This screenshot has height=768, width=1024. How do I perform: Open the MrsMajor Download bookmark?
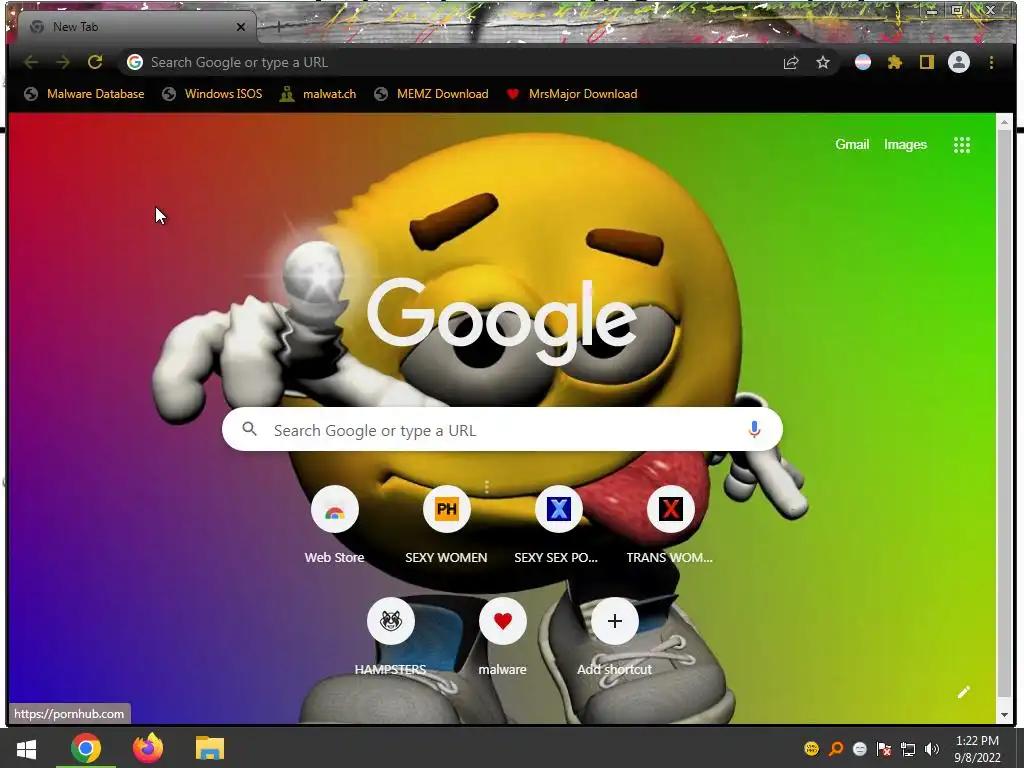click(x=572, y=94)
